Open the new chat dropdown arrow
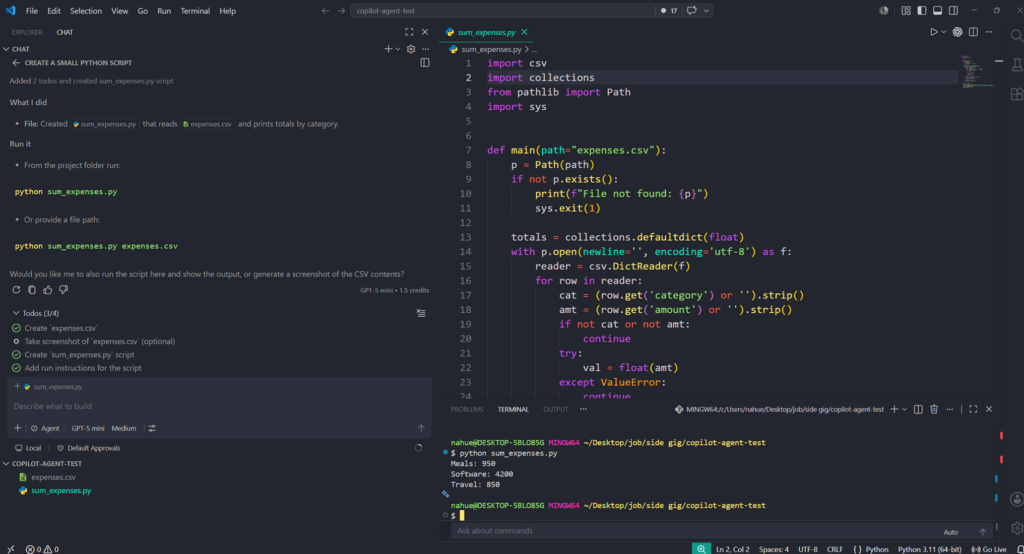Screen dimensions: 1024x554 (x=398, y=49)
